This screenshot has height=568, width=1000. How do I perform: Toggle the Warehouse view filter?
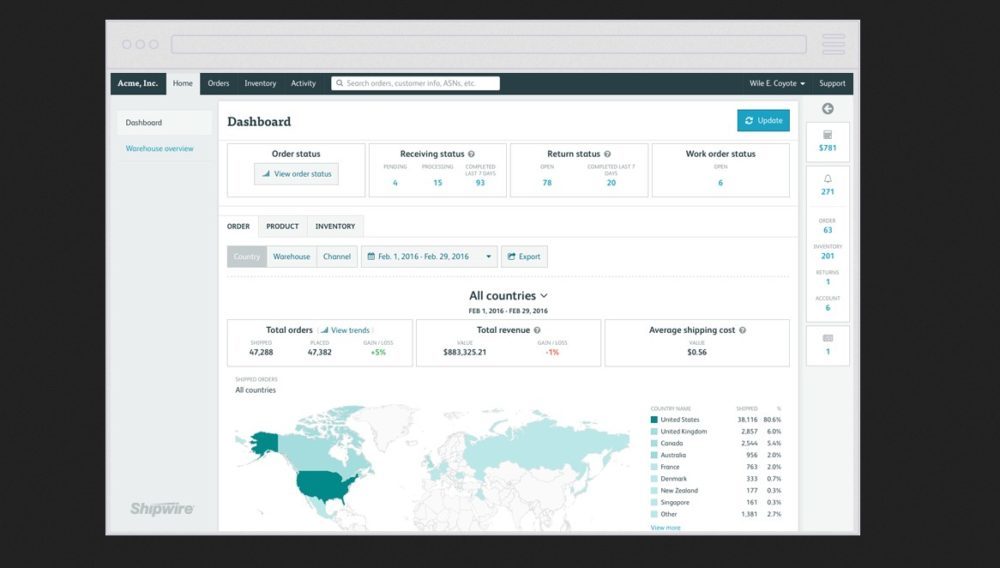point(291,257)
